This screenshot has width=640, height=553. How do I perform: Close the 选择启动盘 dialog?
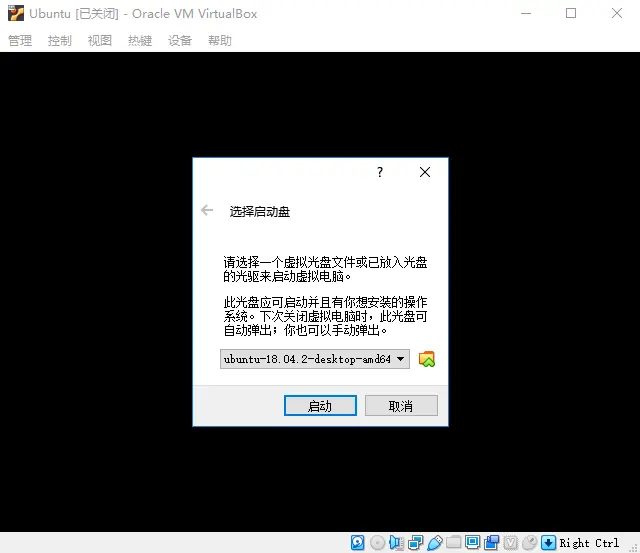pos(425,172)
